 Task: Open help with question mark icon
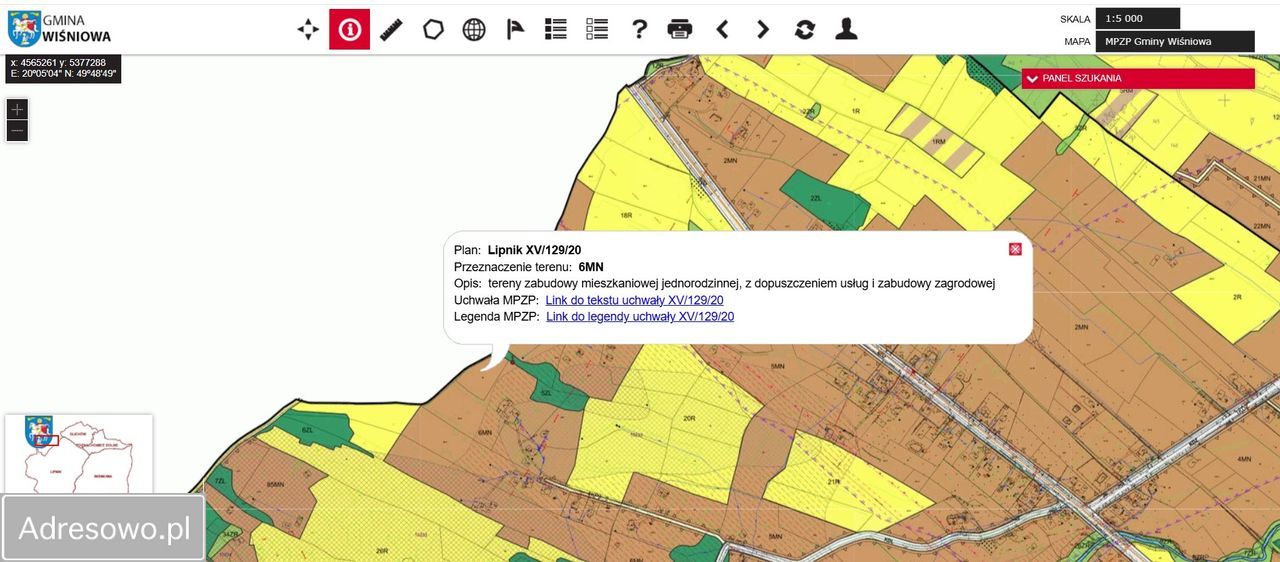[x=639, y=29]
